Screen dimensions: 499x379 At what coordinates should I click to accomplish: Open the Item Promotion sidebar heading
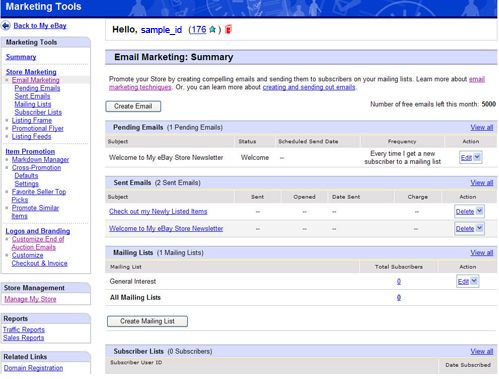pos(30,151)
